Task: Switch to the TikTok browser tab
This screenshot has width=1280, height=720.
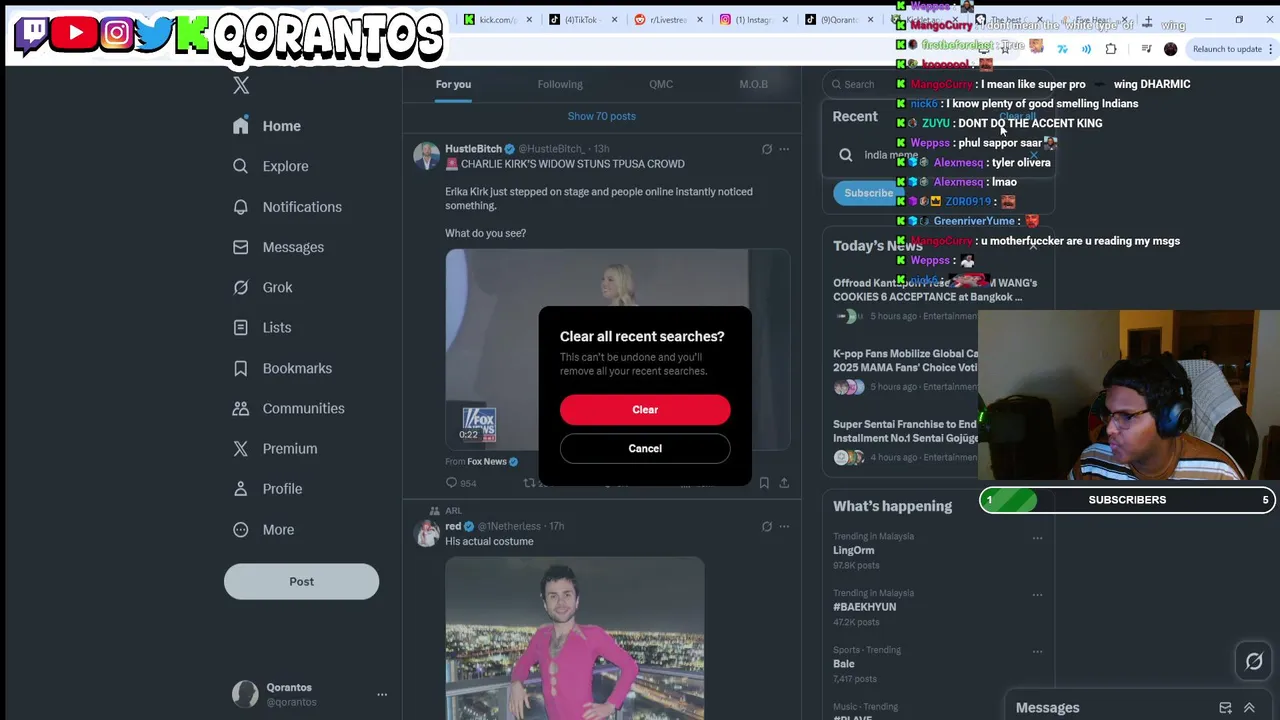Action: [582, 20]
